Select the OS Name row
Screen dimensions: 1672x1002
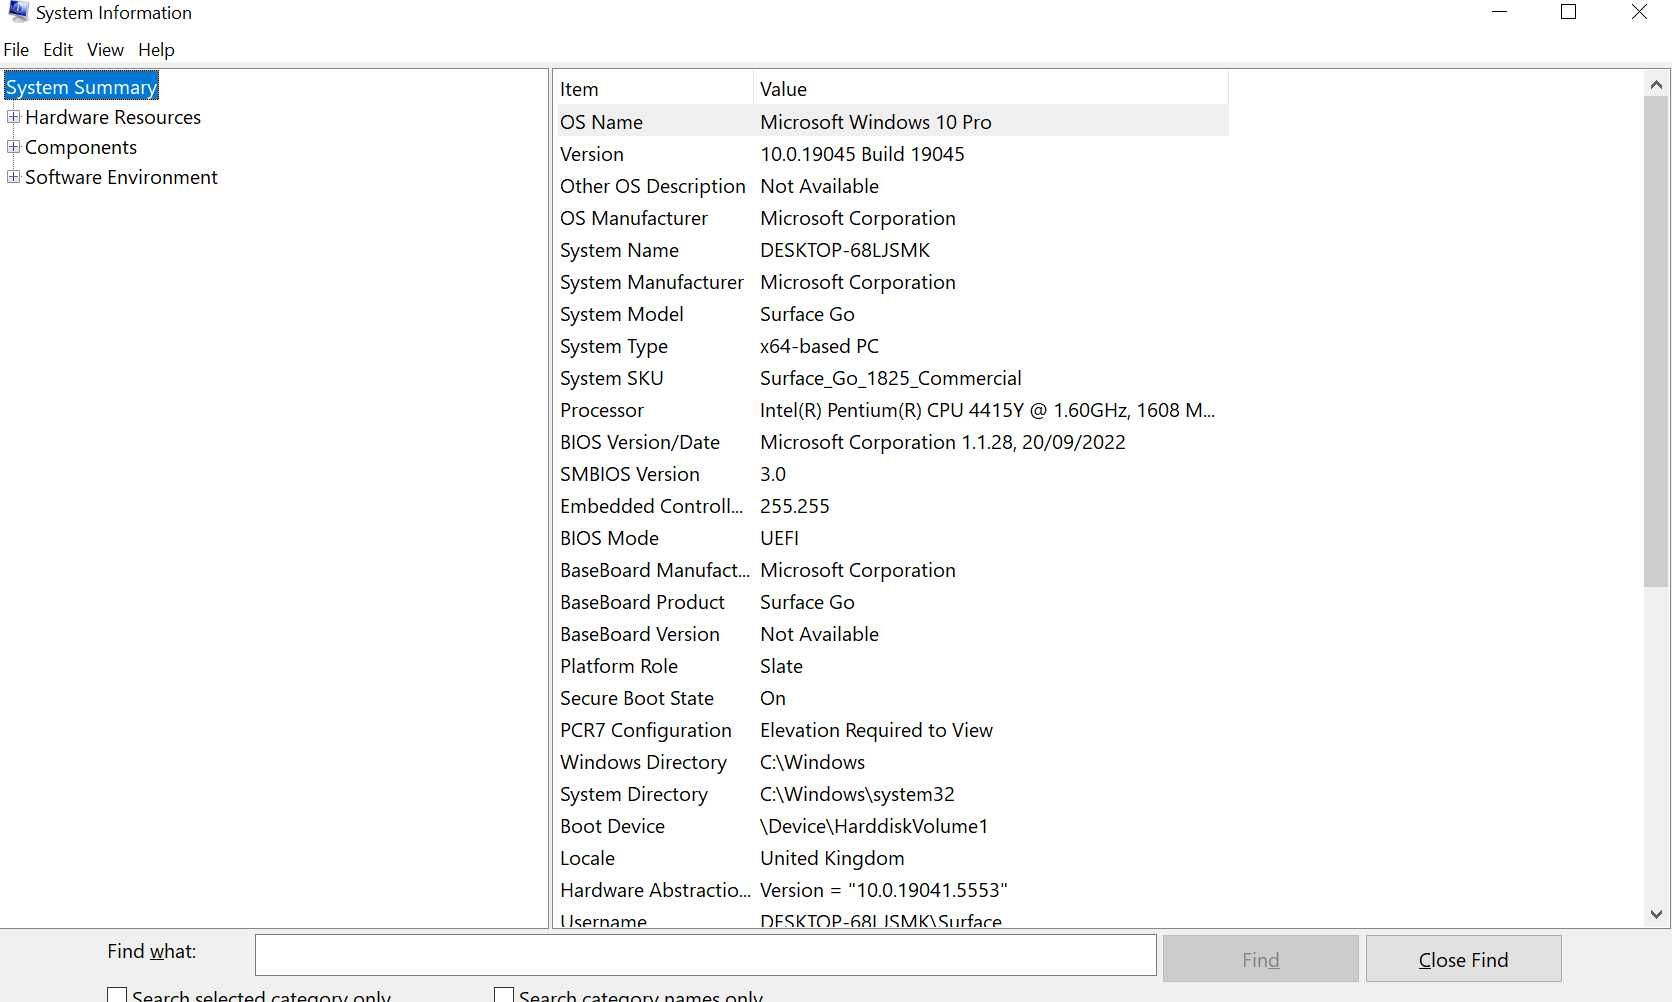(x=891, y=122)
